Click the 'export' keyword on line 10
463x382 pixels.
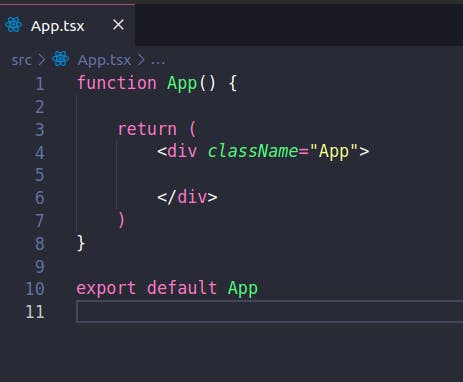coord(106,288)
